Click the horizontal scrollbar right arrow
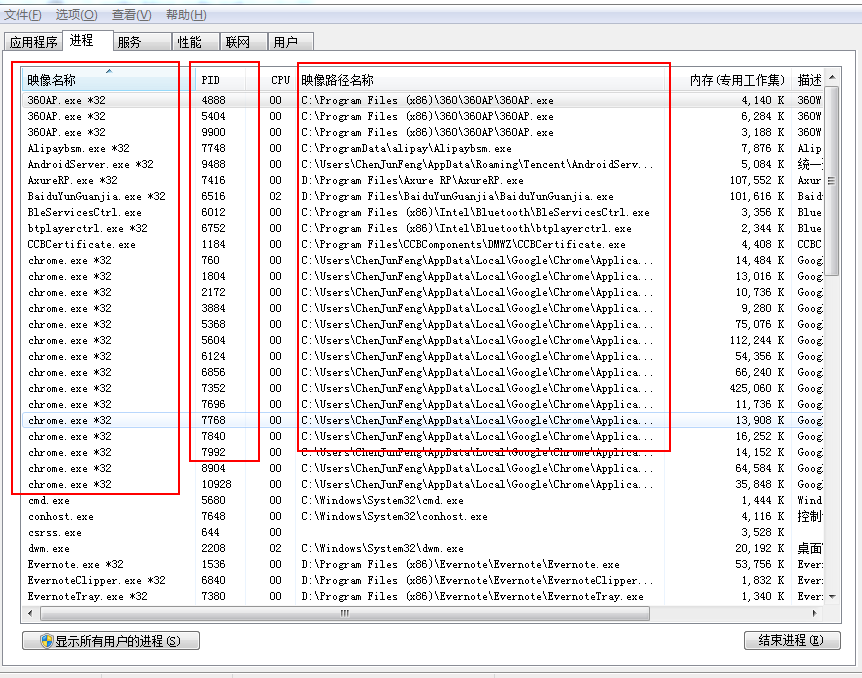This screenshot has width=862, height=678. tap(814, 613)
